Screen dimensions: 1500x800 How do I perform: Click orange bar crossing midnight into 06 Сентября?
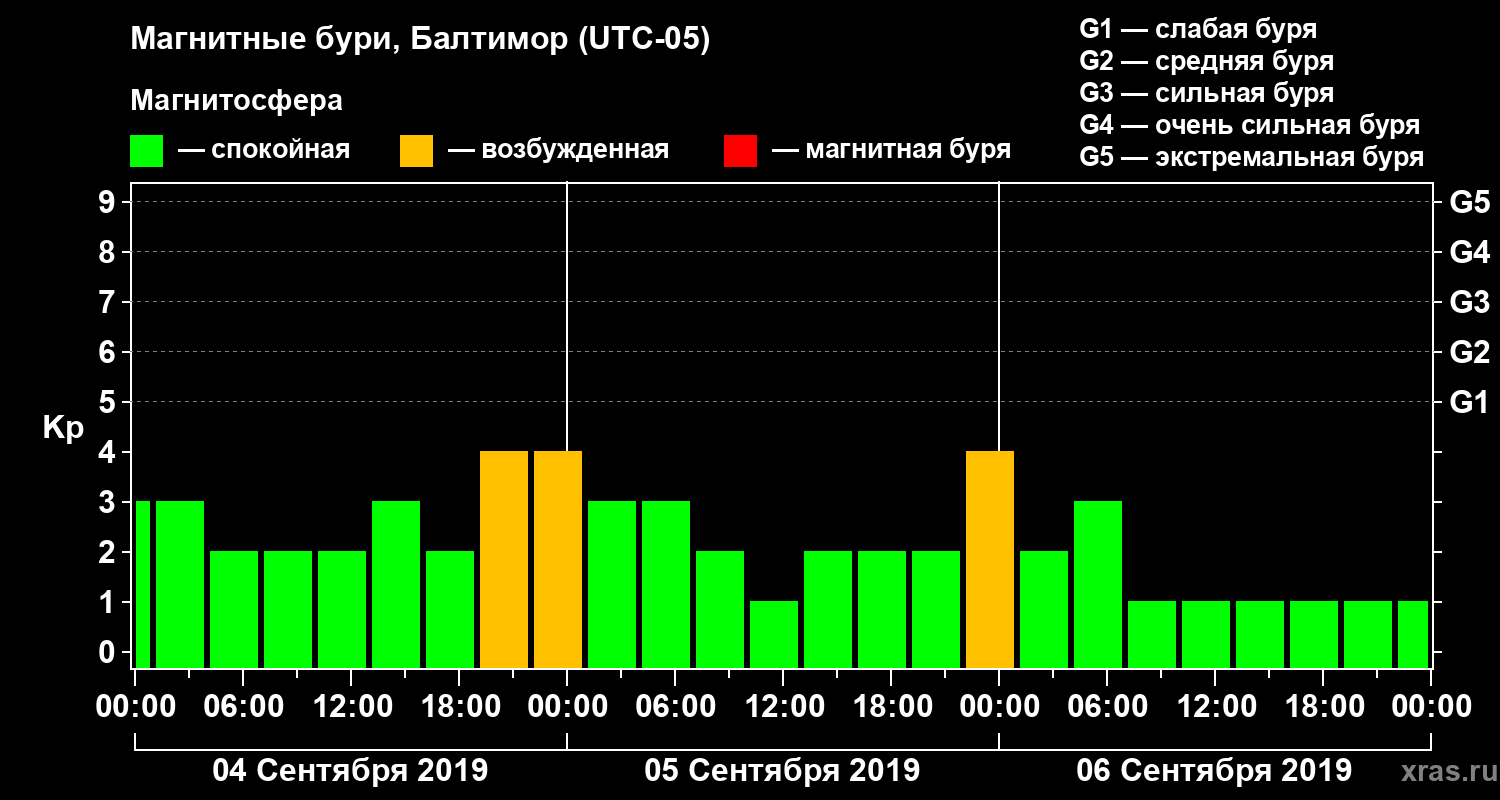pos(990,559)
